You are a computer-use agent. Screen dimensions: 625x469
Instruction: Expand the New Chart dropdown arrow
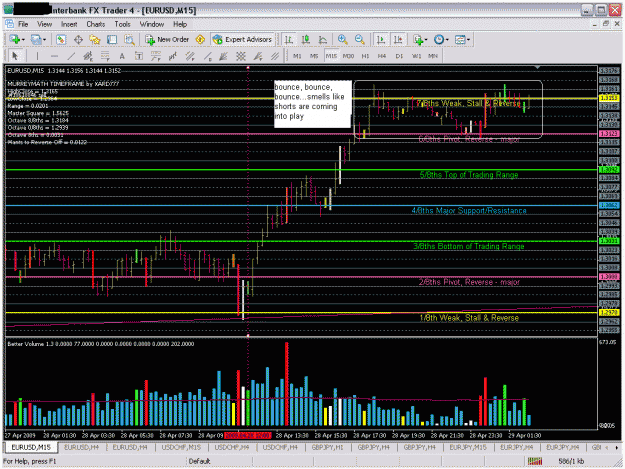point(23,39)
